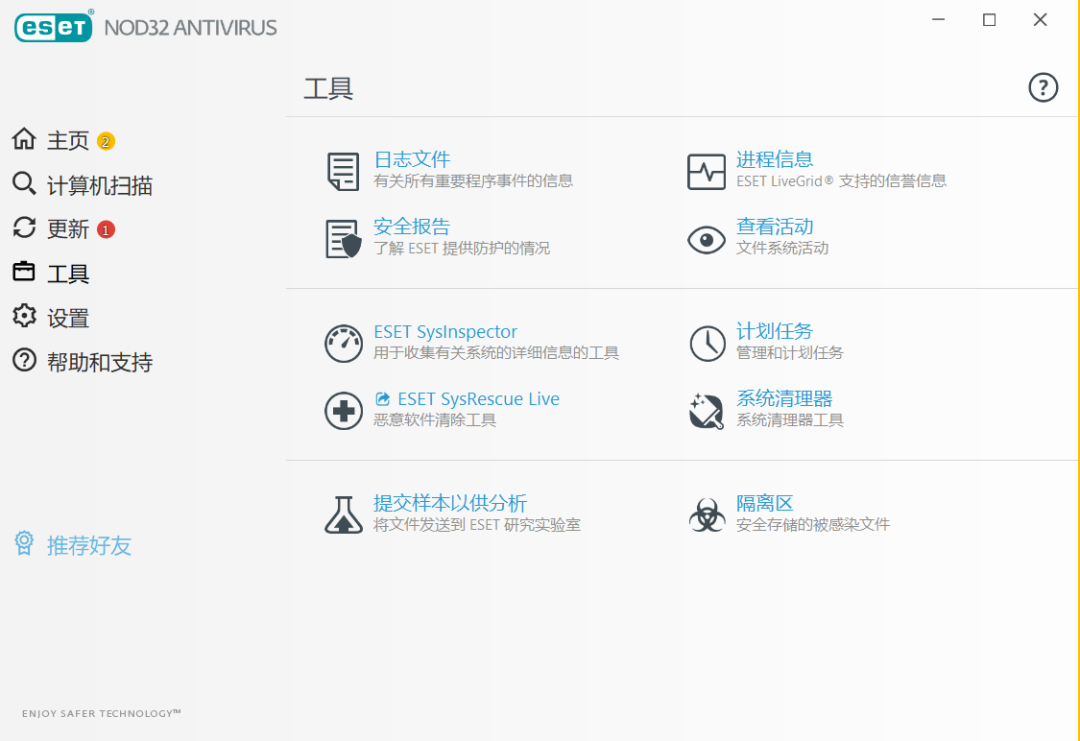Click the 计划任务 clock icon
Viewport: 1080px width, 741px height.
pos(707,343)
